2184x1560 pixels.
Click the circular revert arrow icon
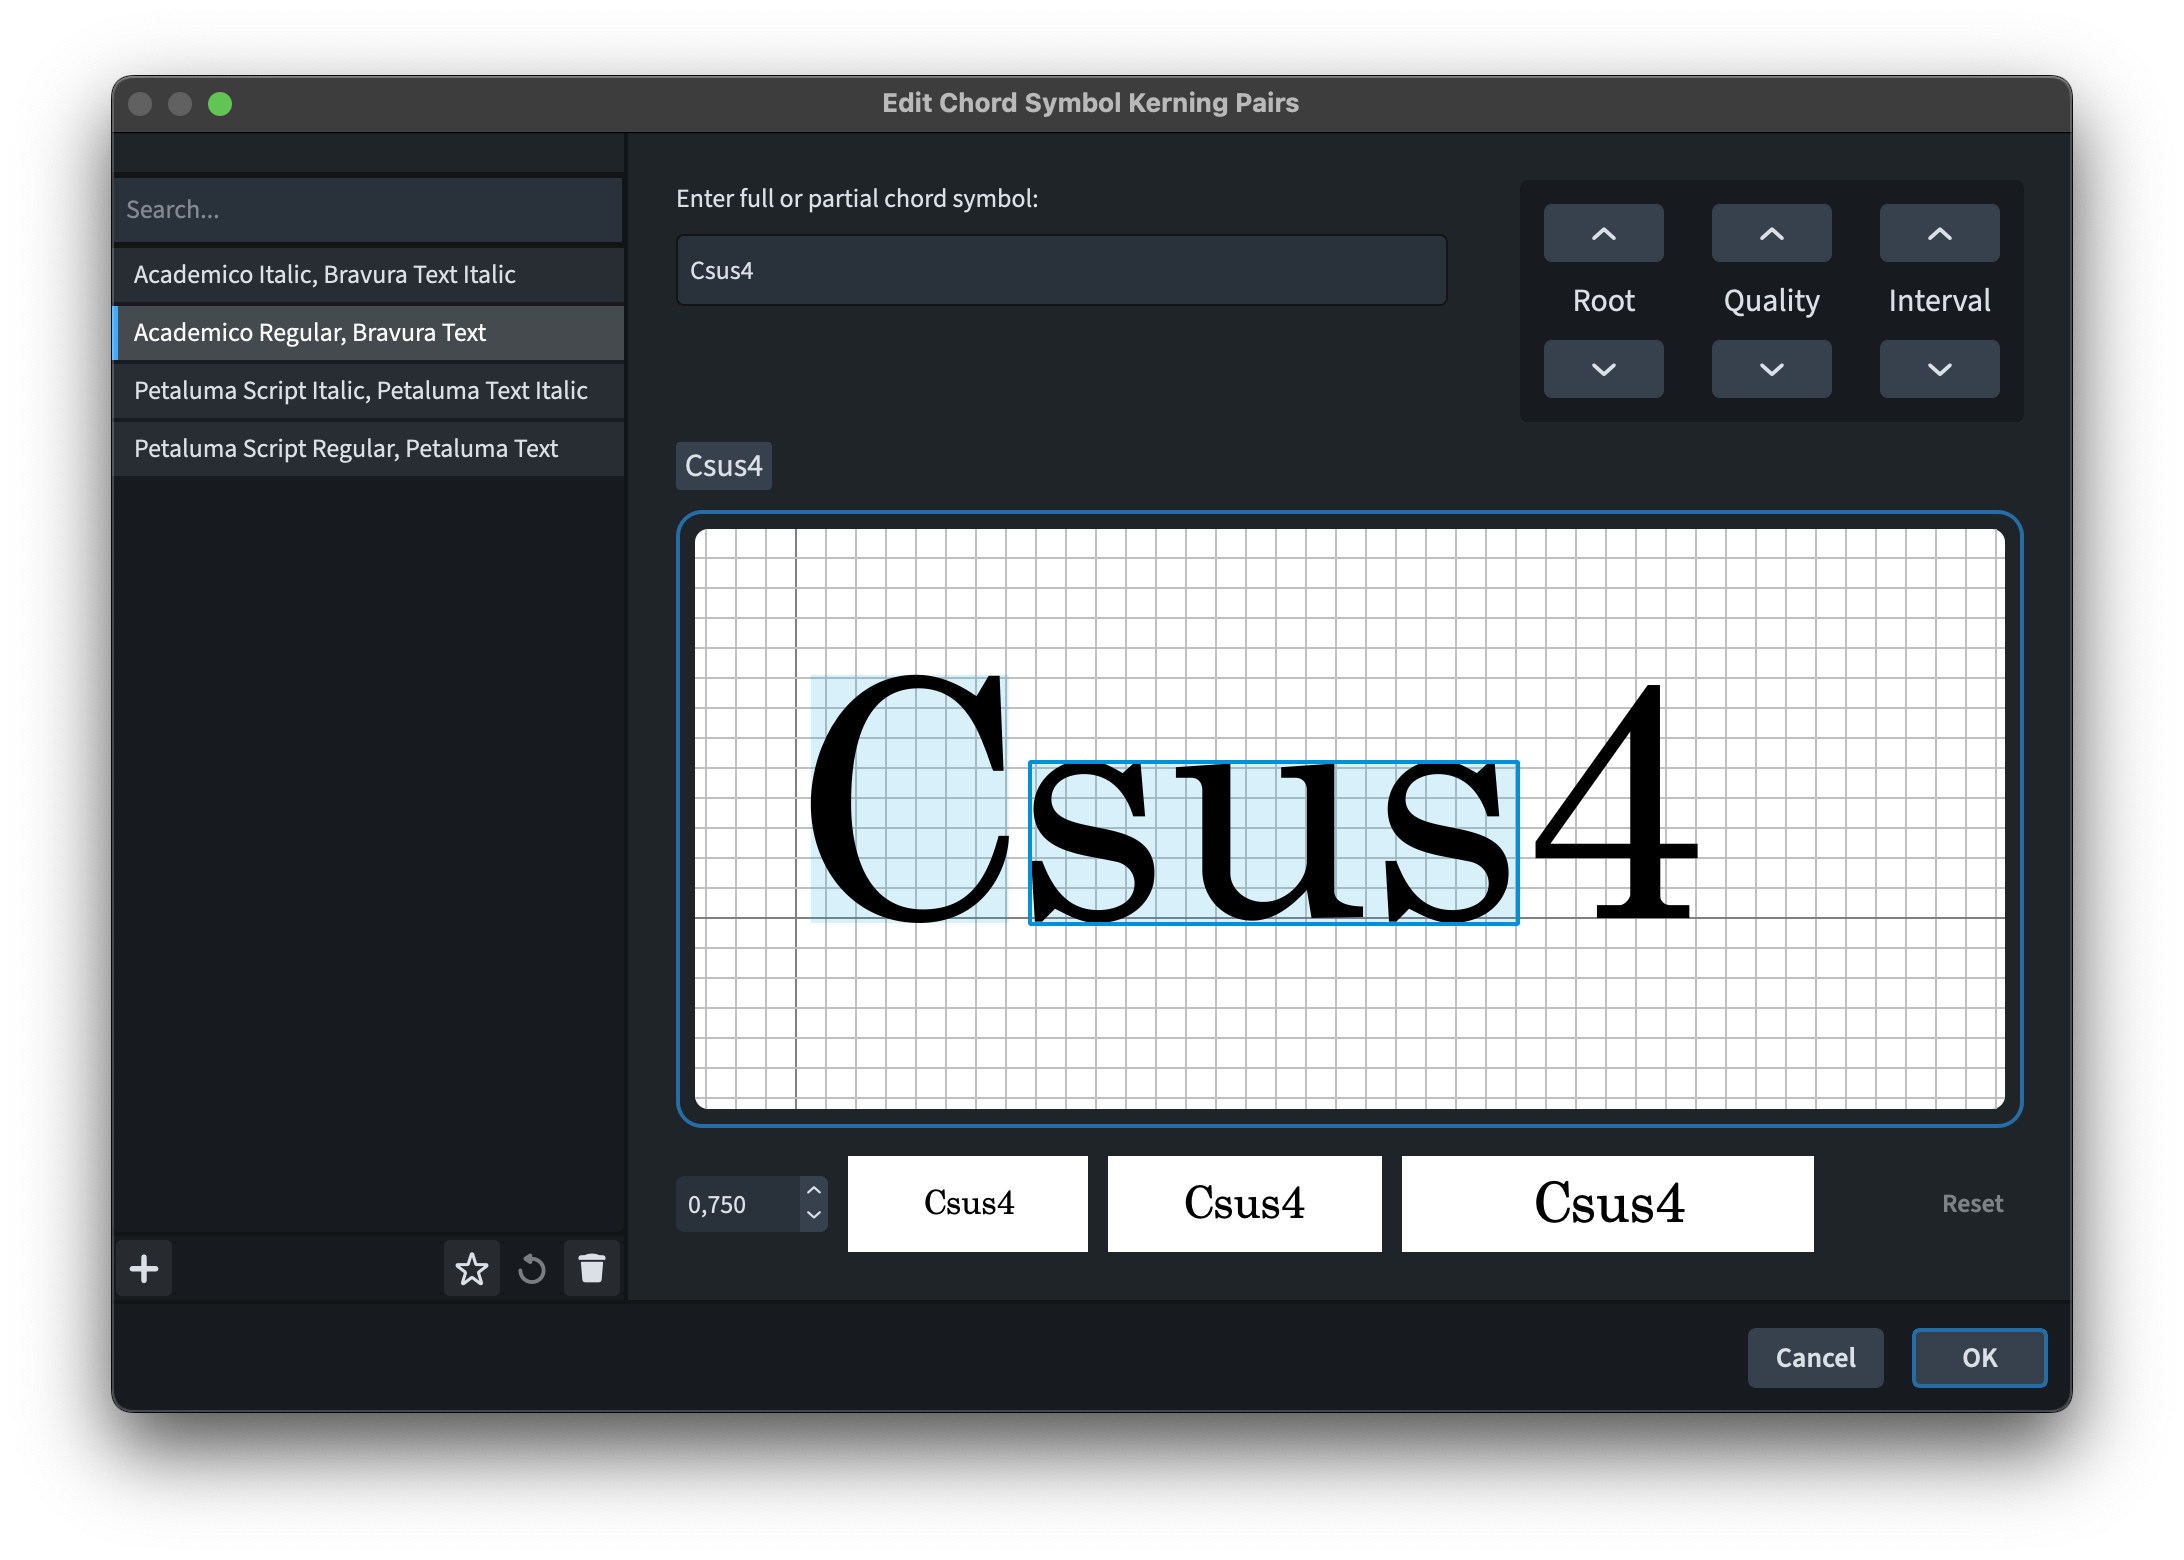532,1269
